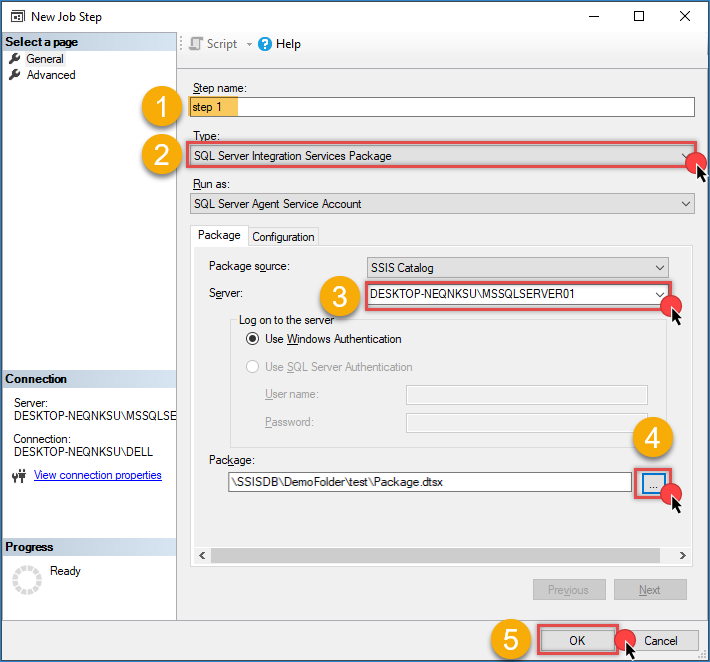Click the connection properties icon
The width and height of the screenshot is (710, 662).
click(19, 476)
